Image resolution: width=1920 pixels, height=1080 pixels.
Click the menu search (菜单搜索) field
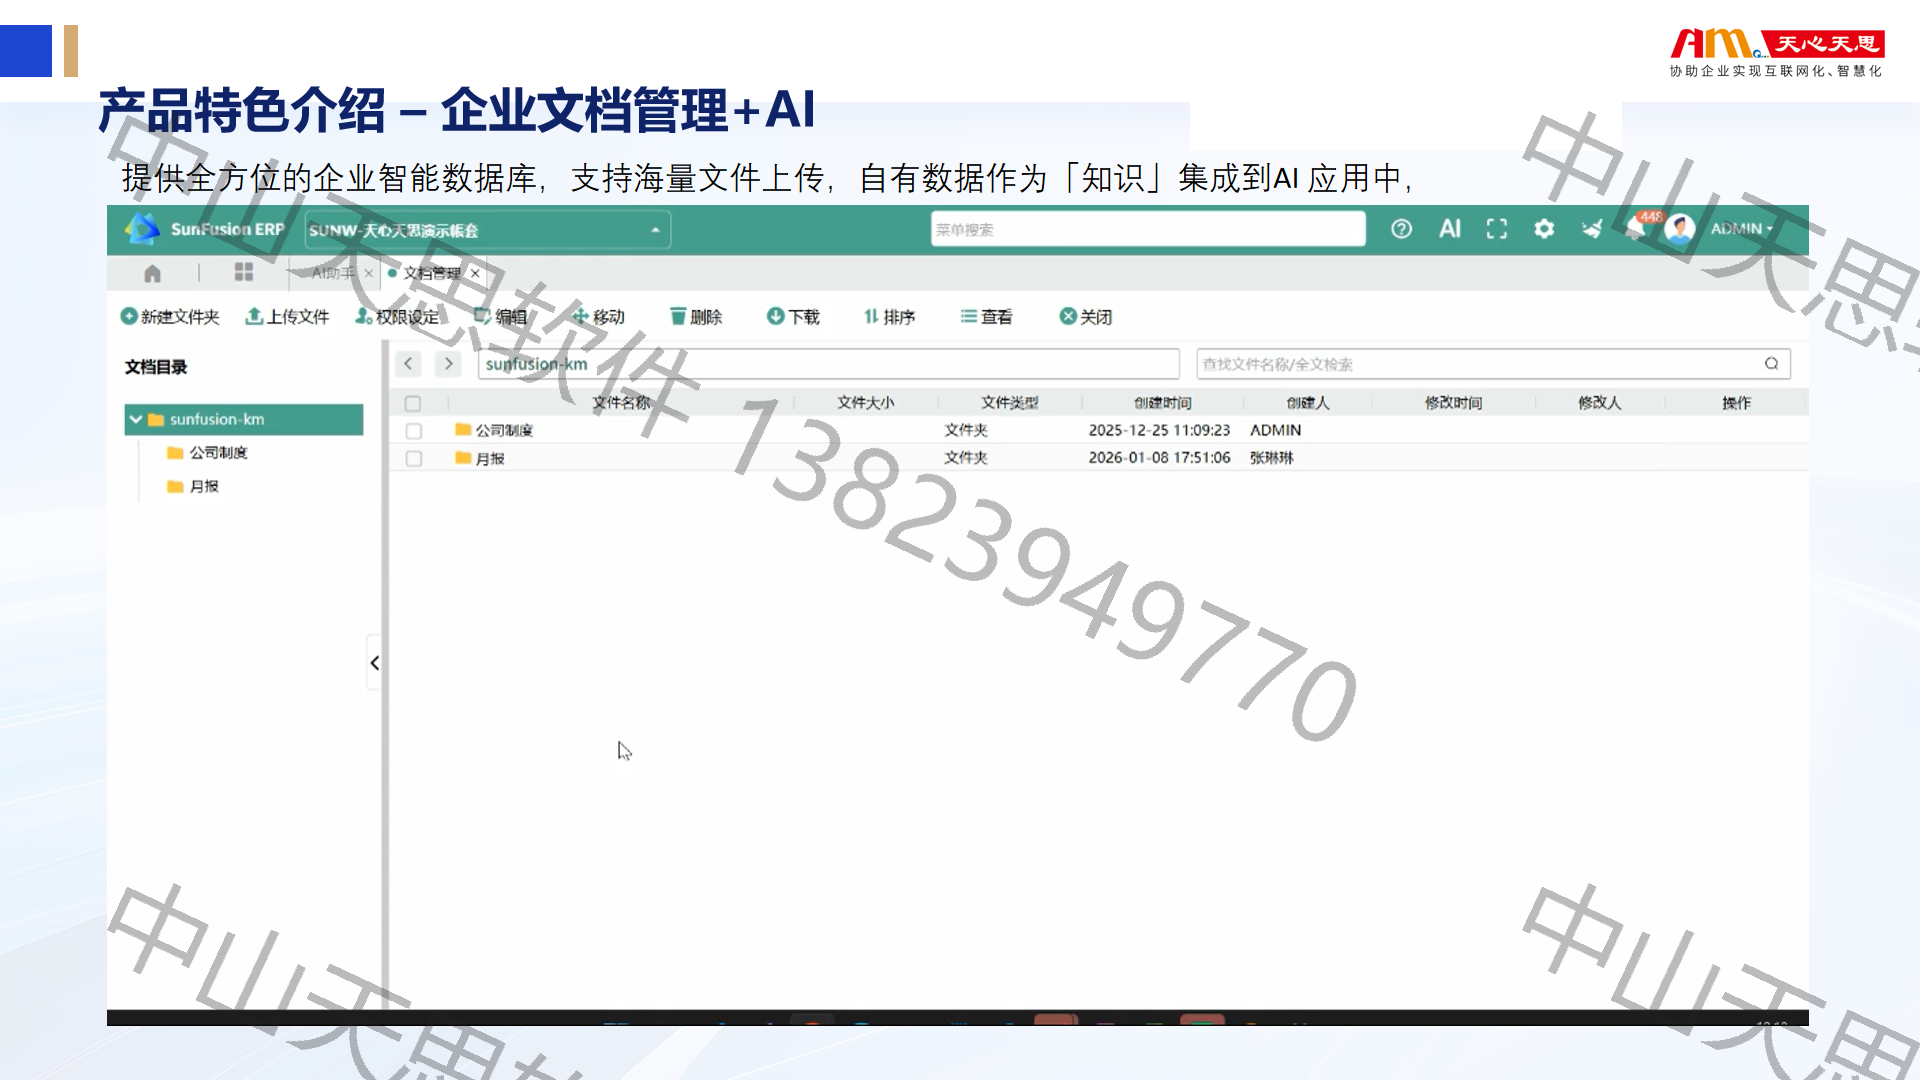point(1148,229)
